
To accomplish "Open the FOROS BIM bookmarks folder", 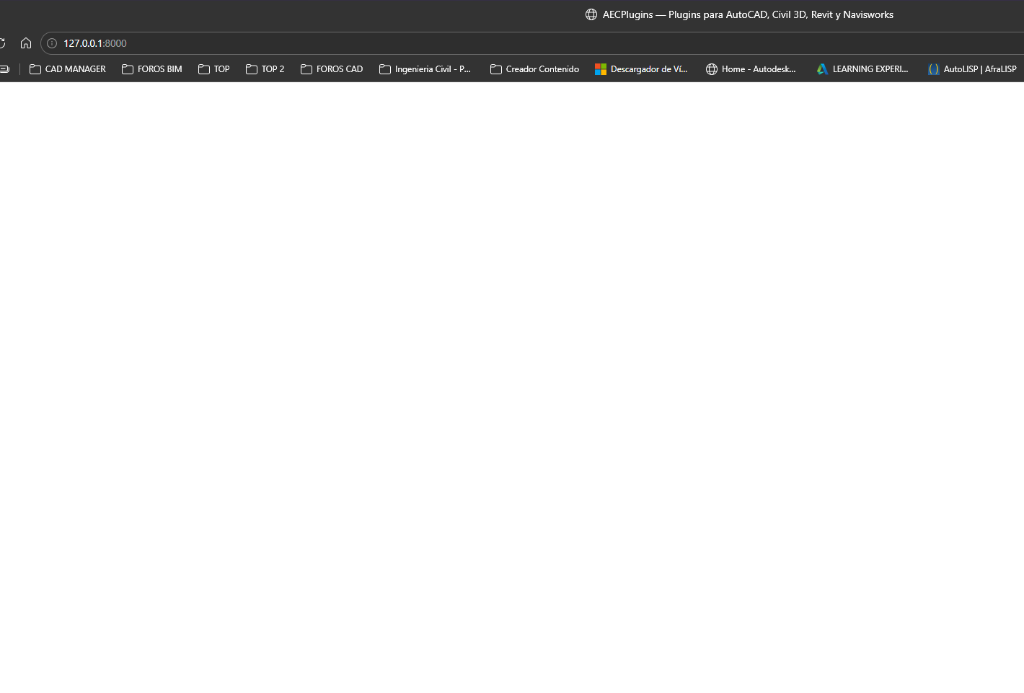I will click(152, 69).
